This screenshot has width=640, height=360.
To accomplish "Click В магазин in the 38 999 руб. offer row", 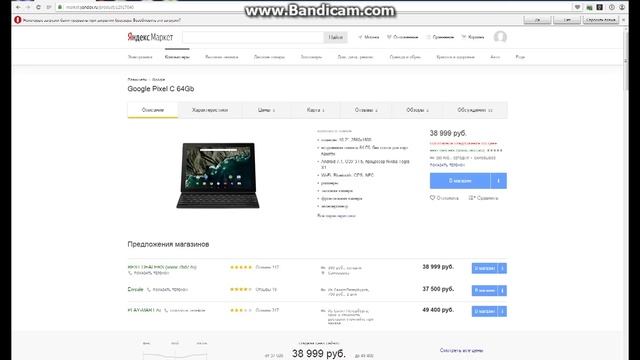I will (x=485, y=268).
